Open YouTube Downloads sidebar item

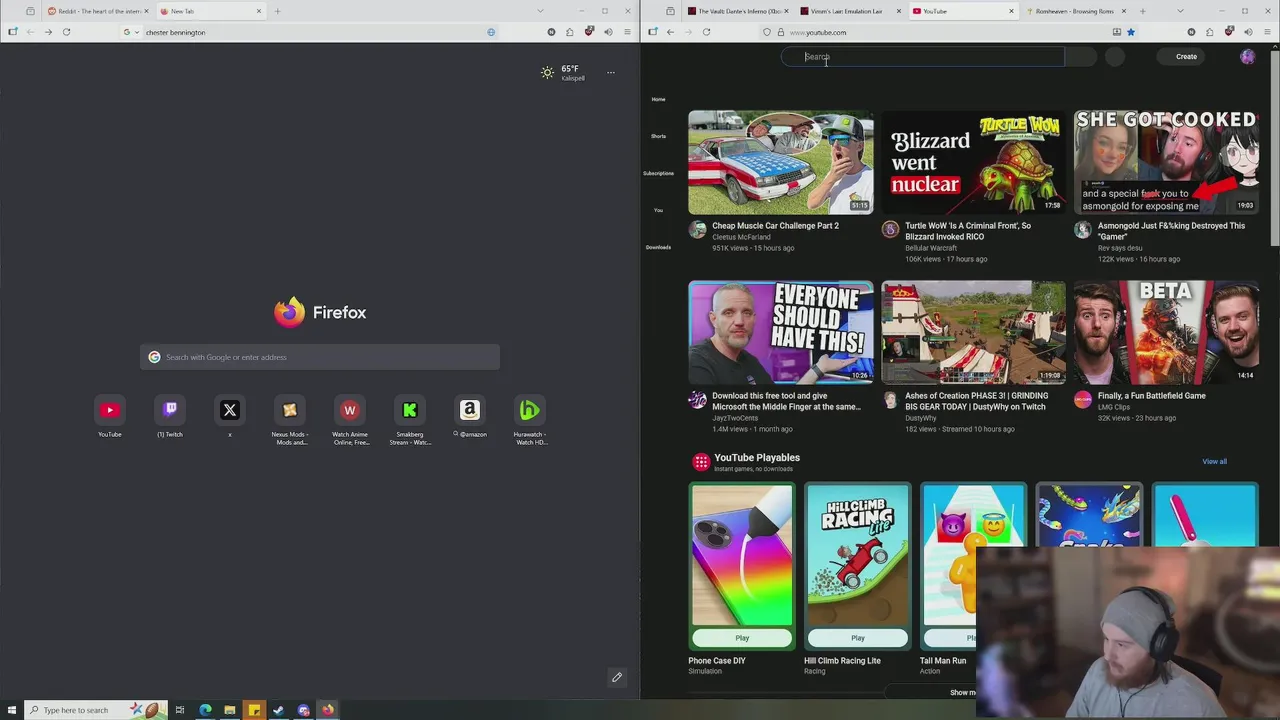658,247
